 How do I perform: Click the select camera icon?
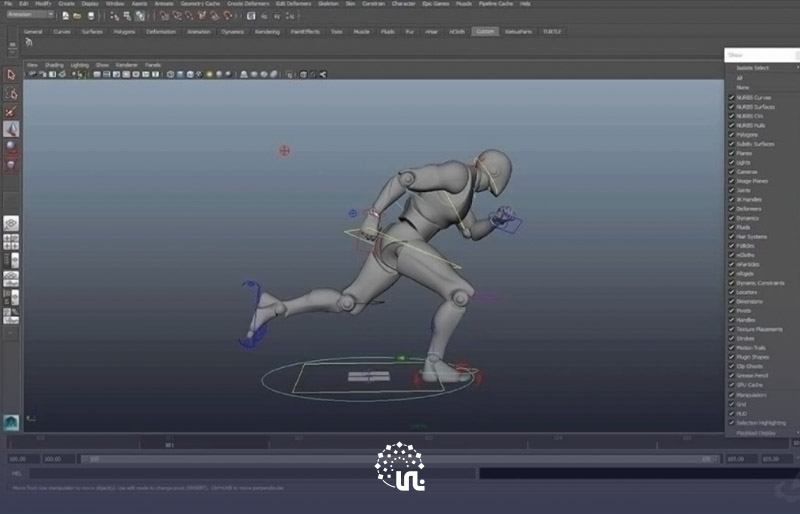(33, 75)
